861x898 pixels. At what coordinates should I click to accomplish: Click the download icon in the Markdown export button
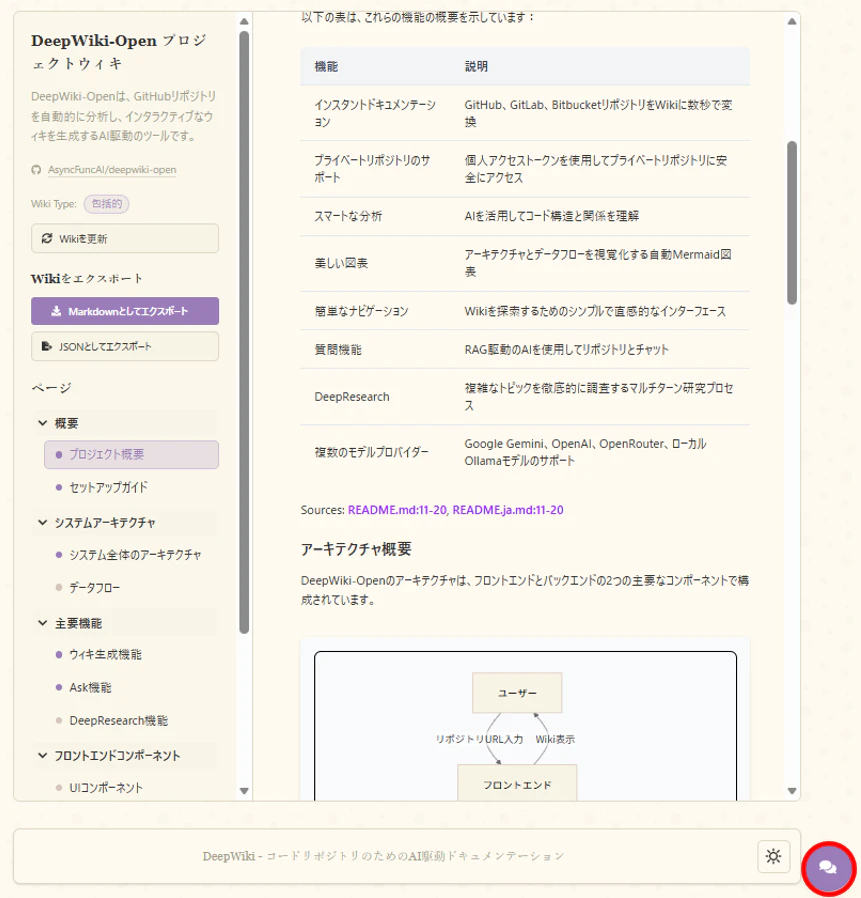pos(56,311)
